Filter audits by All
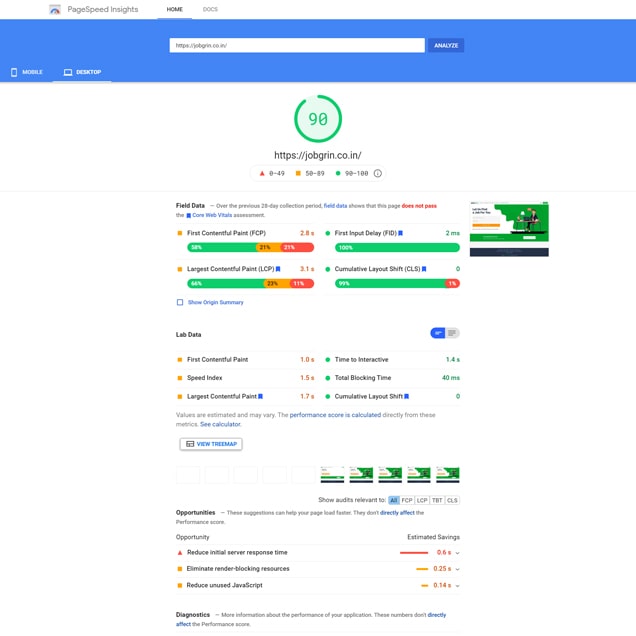The height and width of the screenshot is (636, 636). pos(393,501)
